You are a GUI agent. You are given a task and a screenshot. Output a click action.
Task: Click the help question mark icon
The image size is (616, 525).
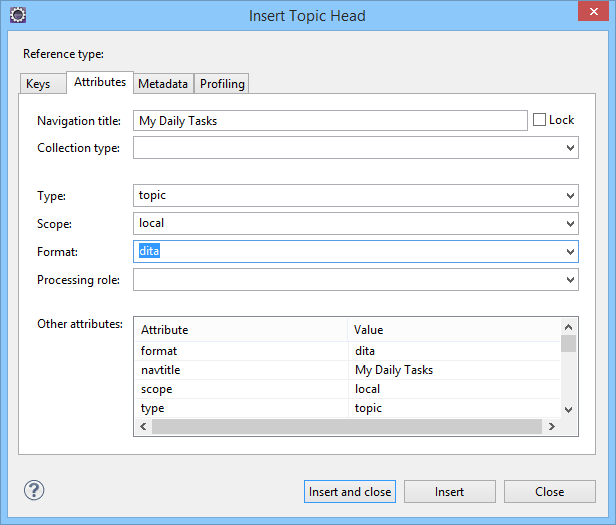[34, 491]
